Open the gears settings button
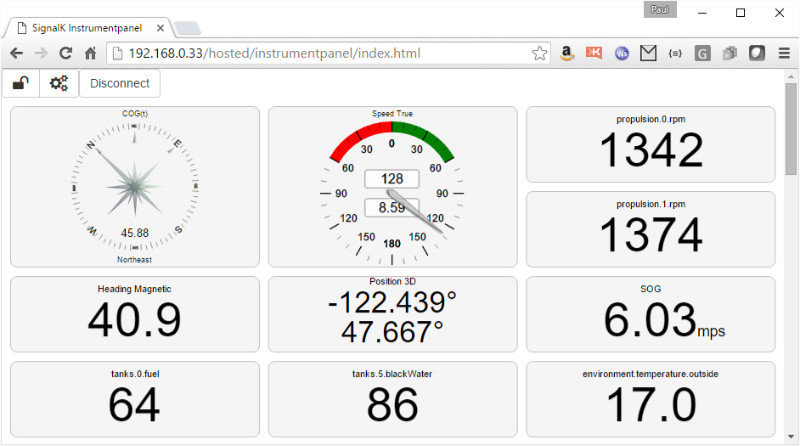Screen dimensions: 800x446 tap(59, 84)
